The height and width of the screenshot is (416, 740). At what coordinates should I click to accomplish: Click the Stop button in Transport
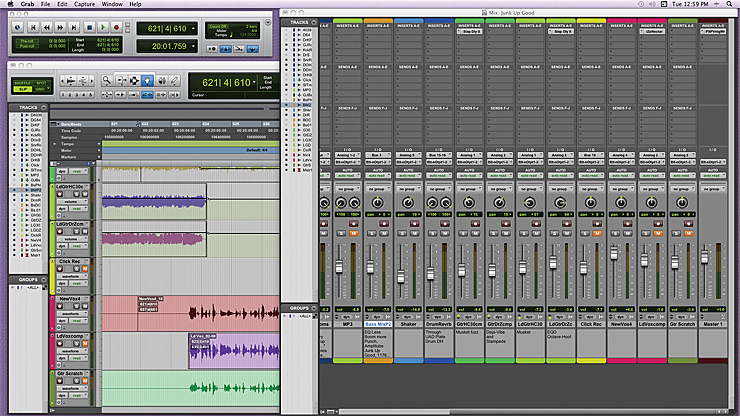tap(89, 28)
